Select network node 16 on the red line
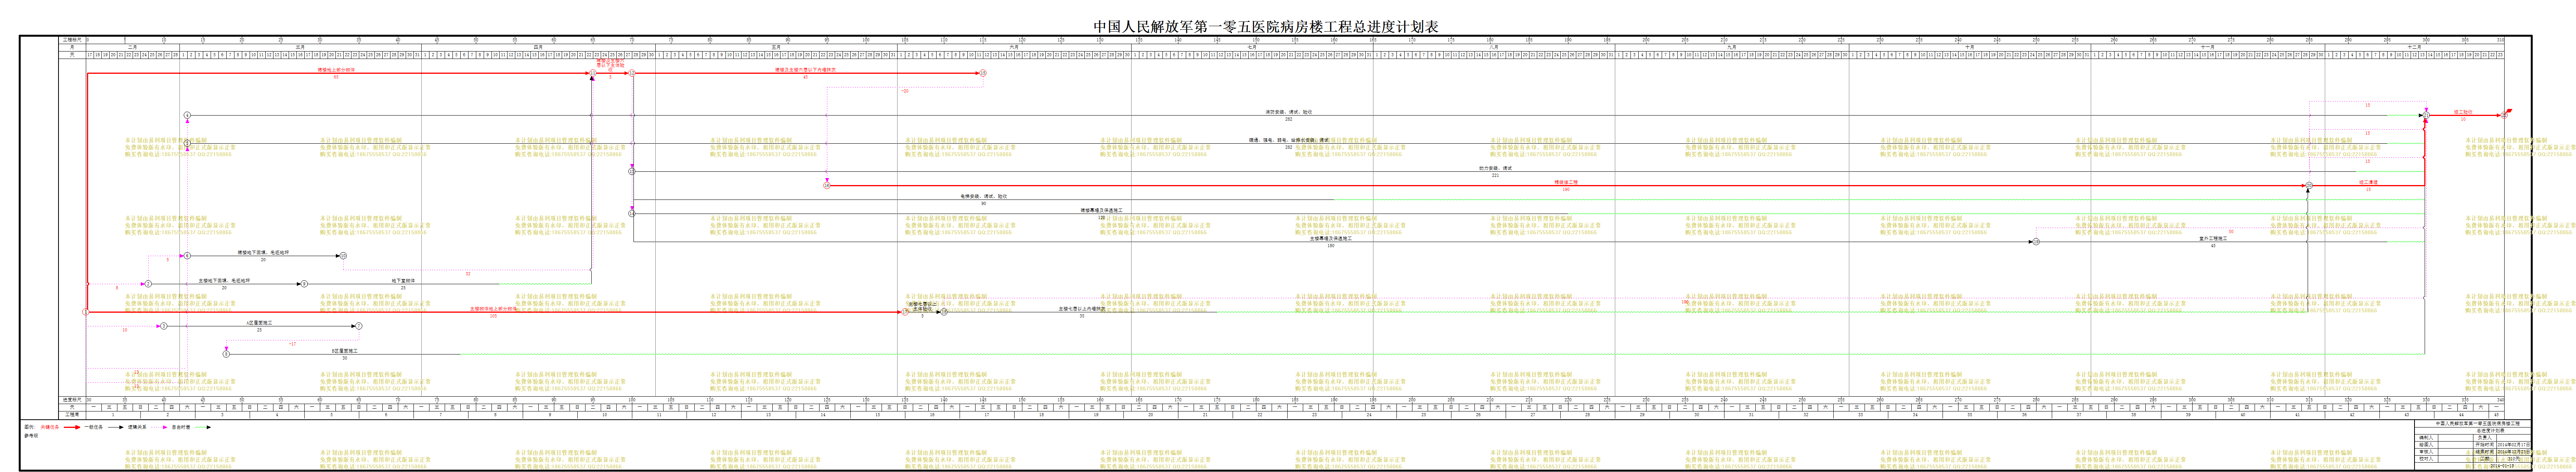The image size is (2576, 472). coord(827,186)
